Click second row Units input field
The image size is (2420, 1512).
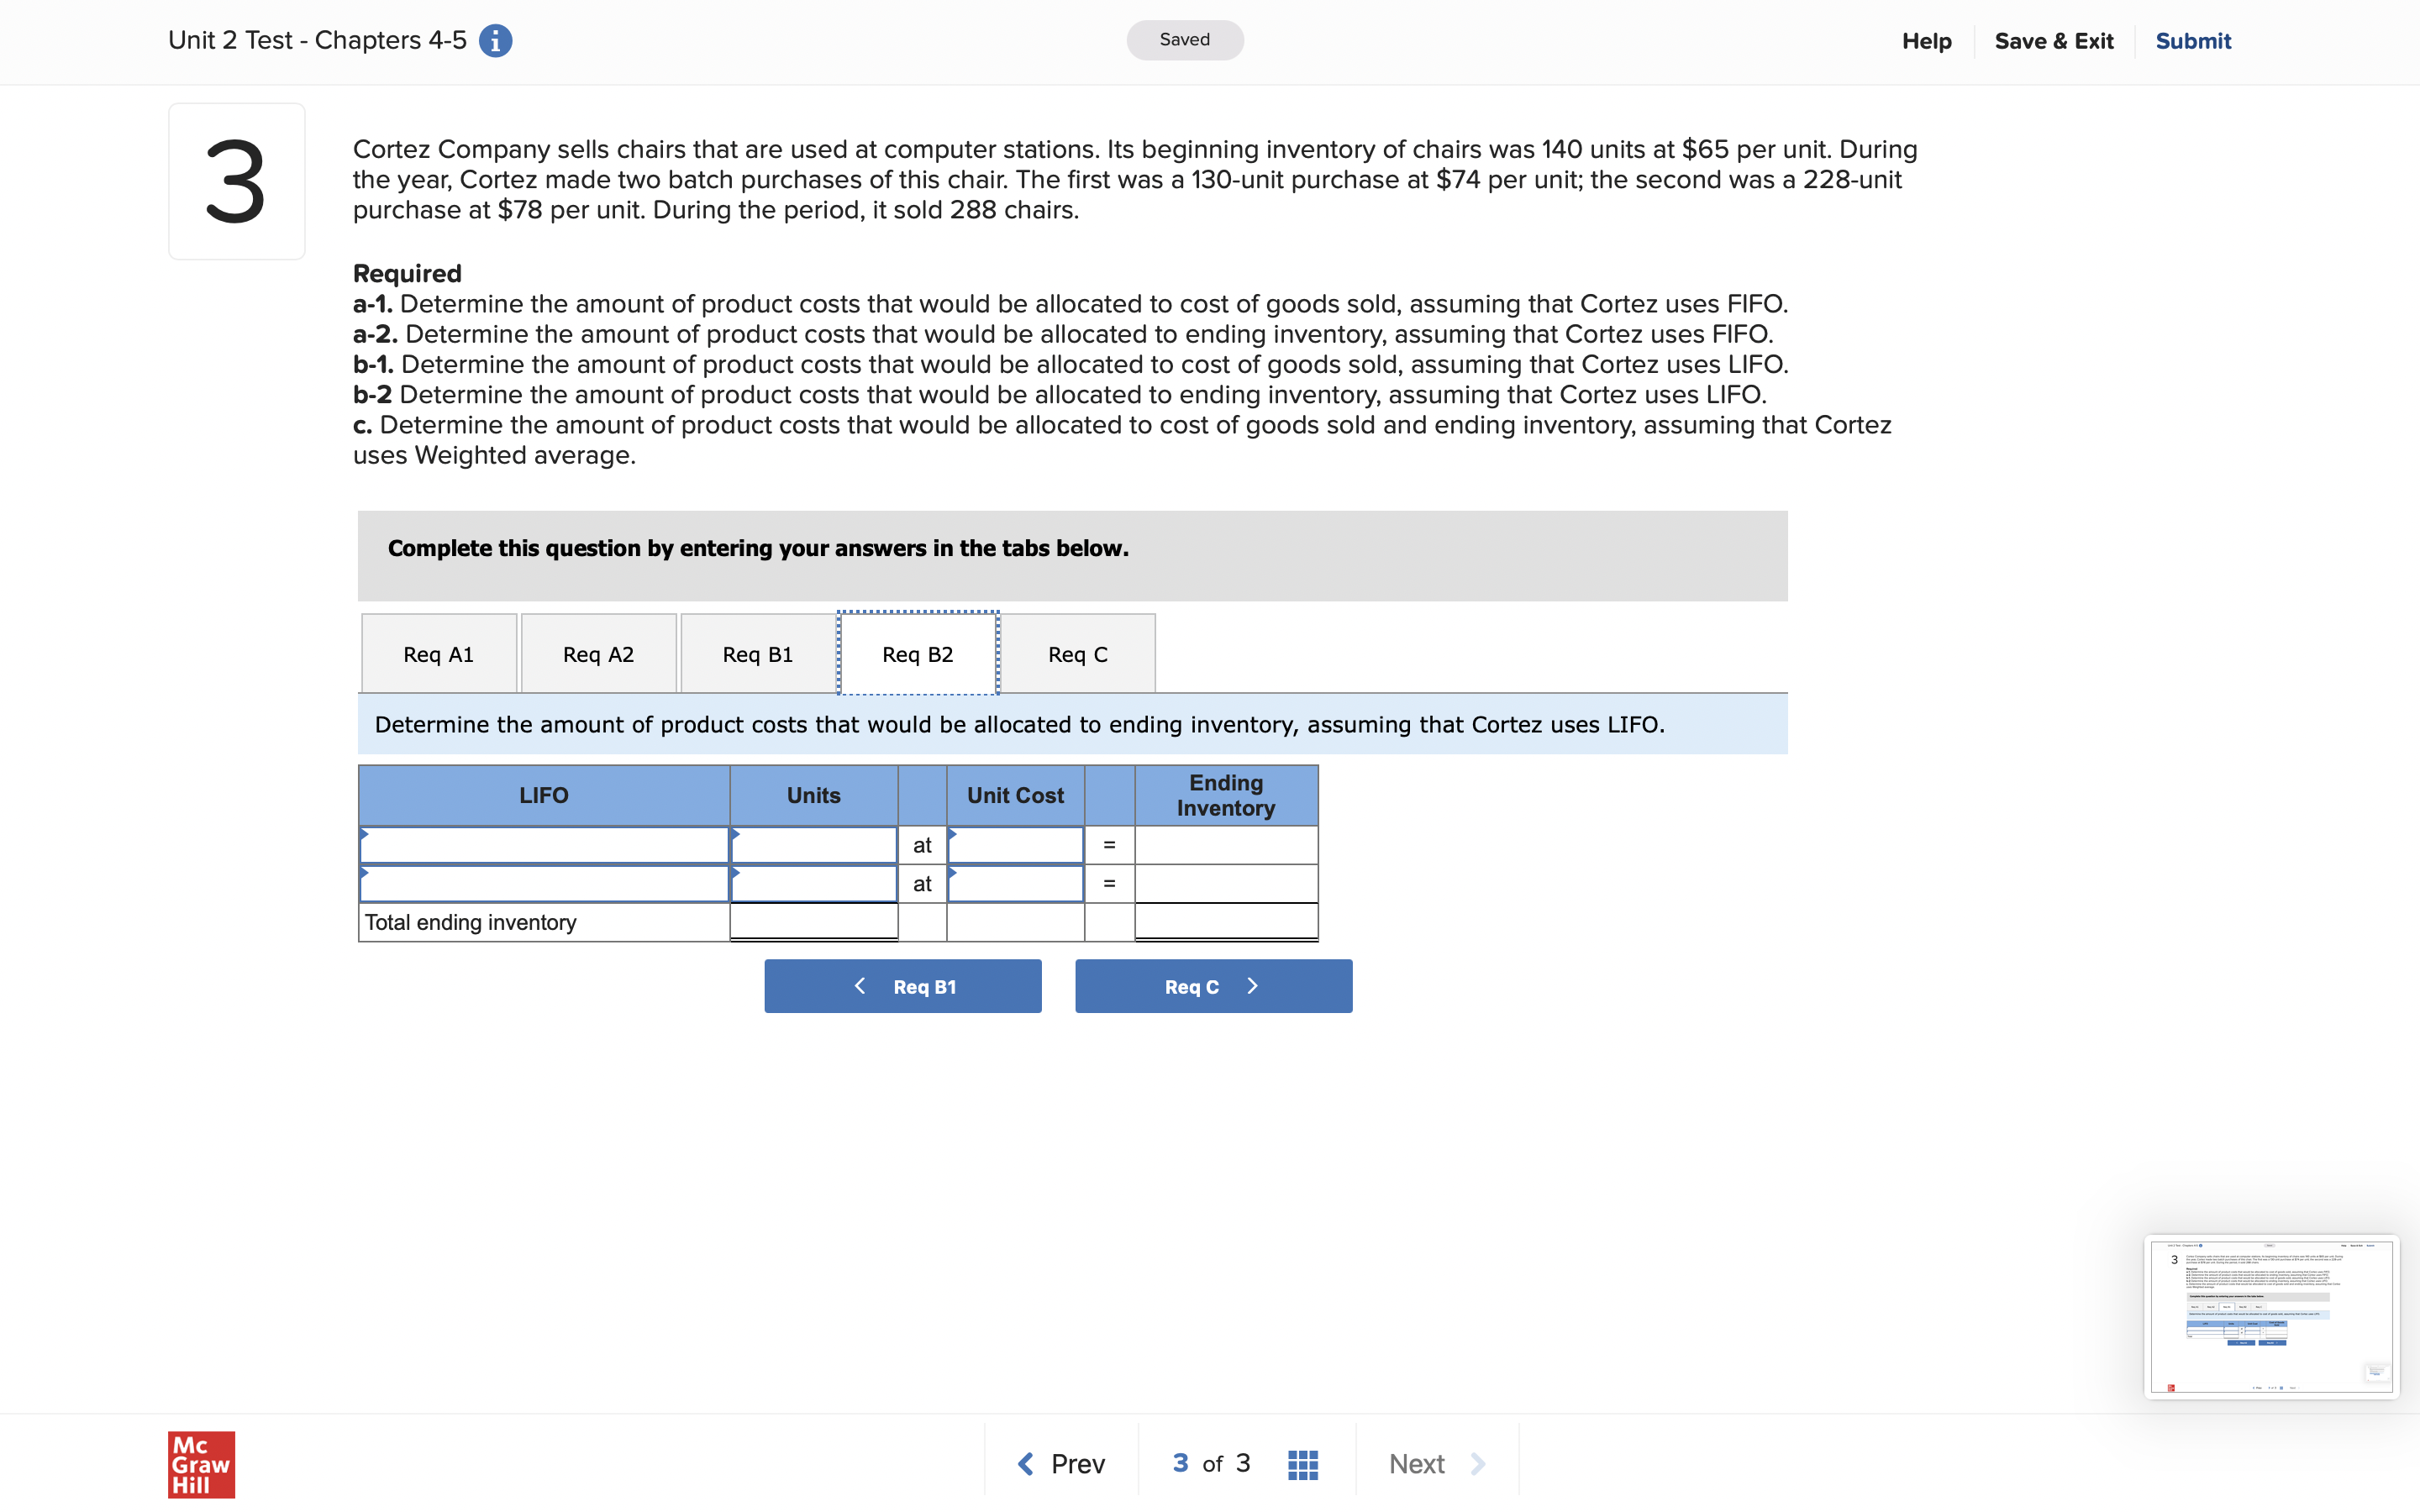tap(813, 884)
